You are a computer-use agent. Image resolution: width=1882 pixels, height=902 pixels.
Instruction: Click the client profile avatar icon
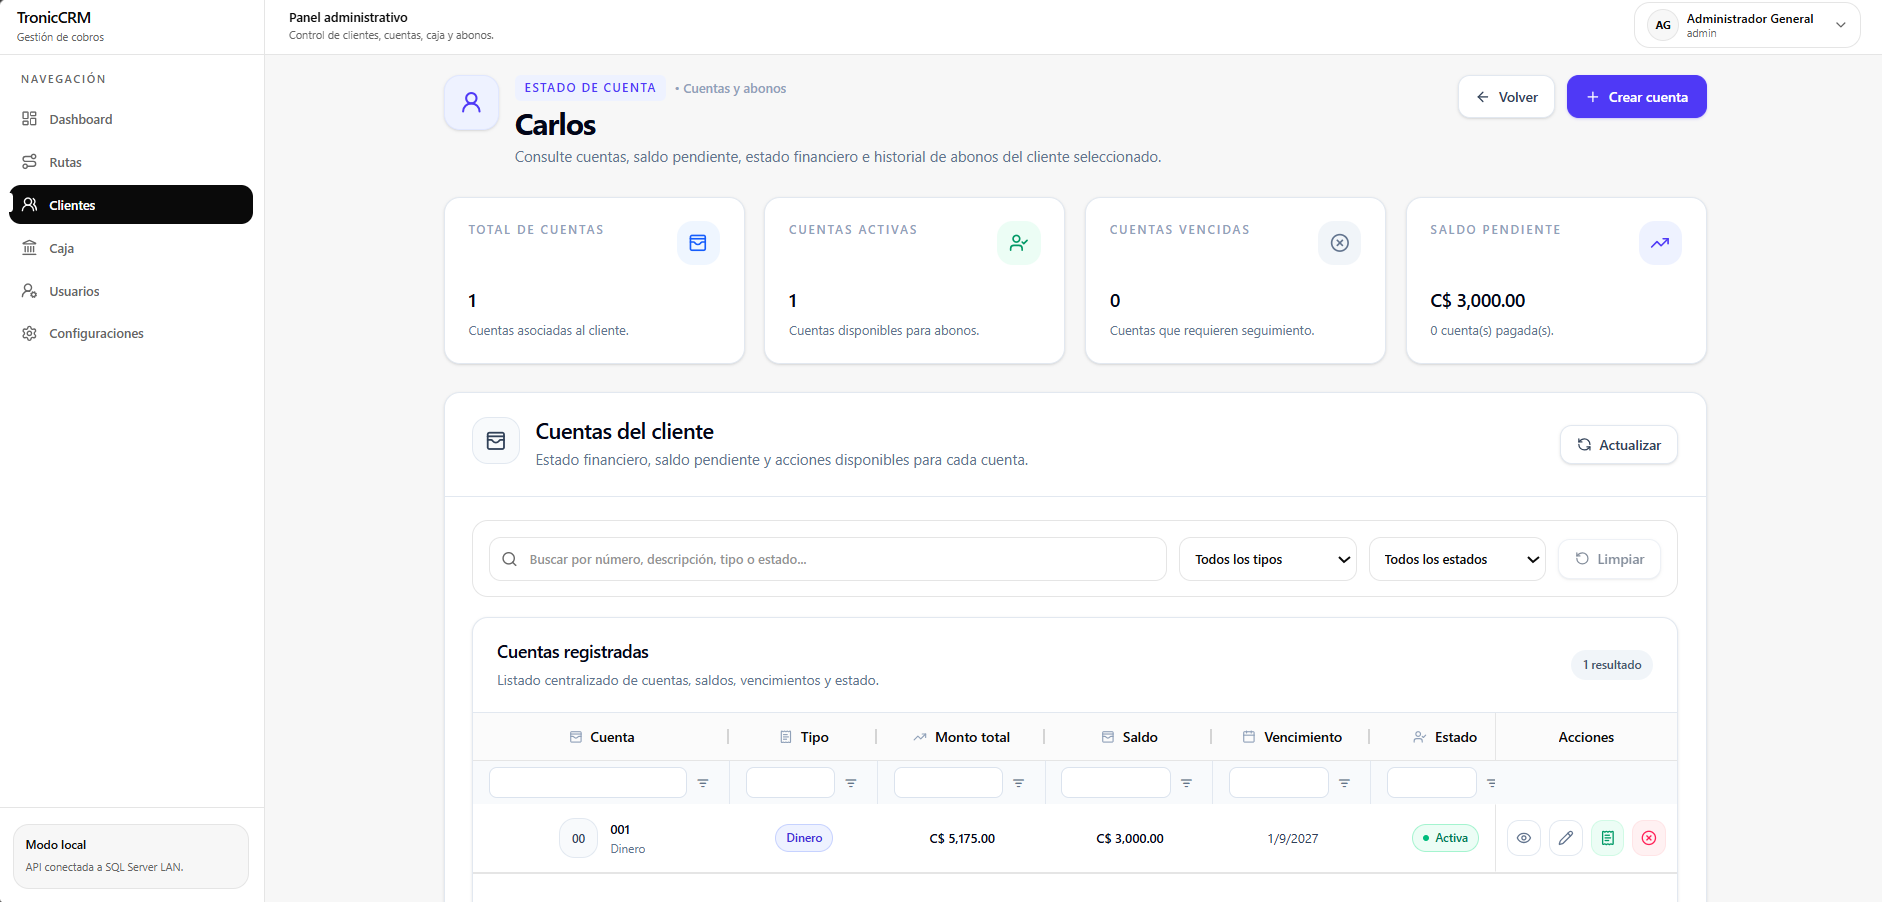(472, 102)
